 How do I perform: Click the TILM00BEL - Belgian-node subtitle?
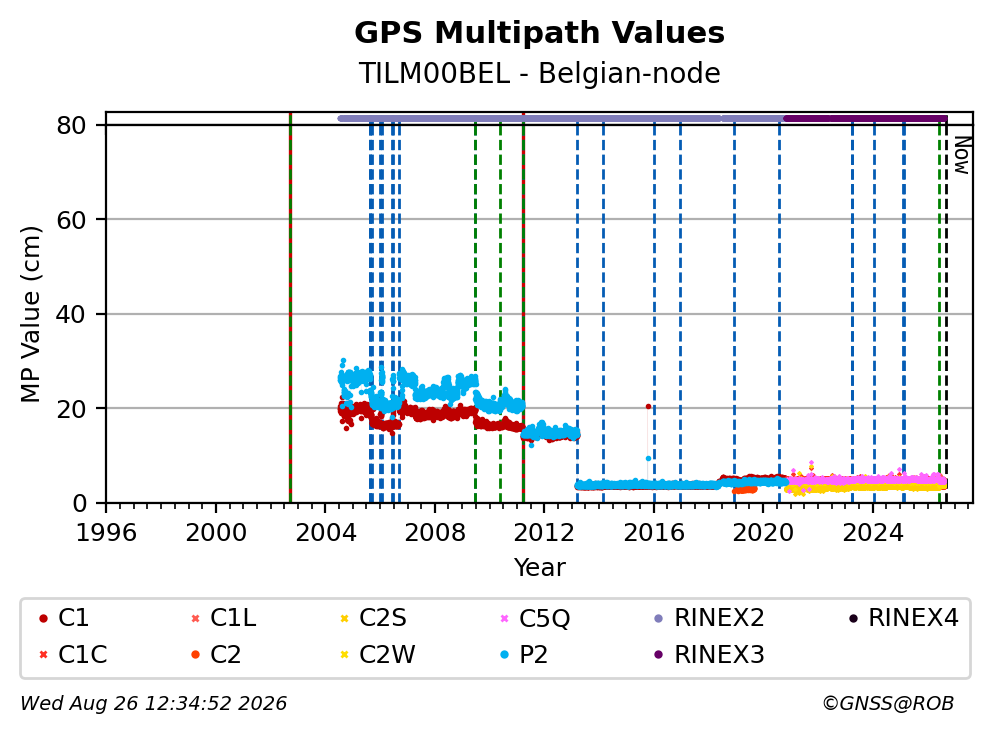539,73
